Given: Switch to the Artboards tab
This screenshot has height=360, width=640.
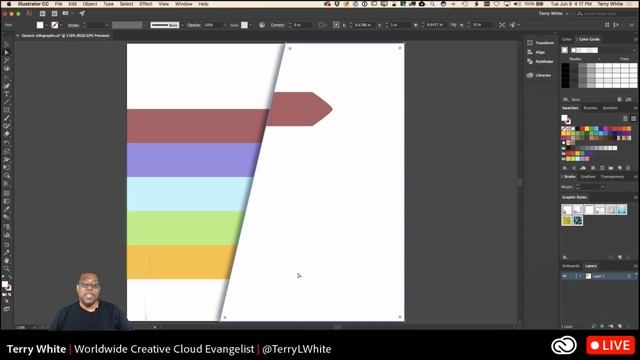Looking at the screenshot, I should 571,266.
